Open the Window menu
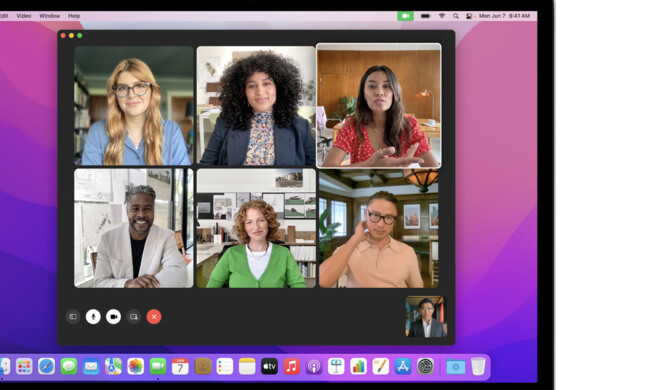This screenshot has height=390, width=660. coord(50,16)
